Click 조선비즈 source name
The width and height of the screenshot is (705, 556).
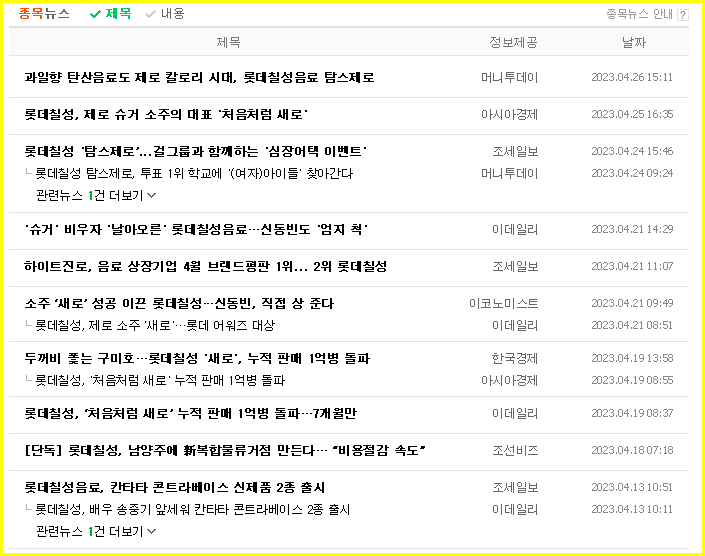[x=515, y=450]
